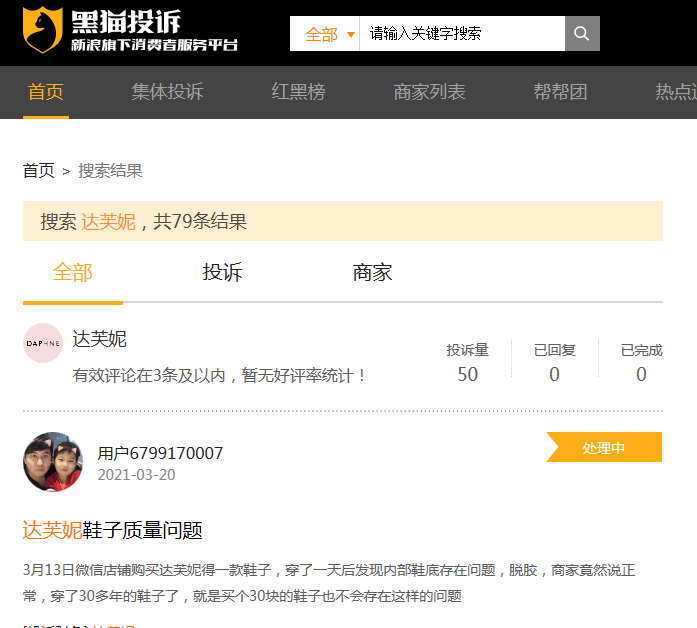Click the complaint description starting 3月13日
The width and height of the screenshot is (697, 628).
click(x=329, y=583)
